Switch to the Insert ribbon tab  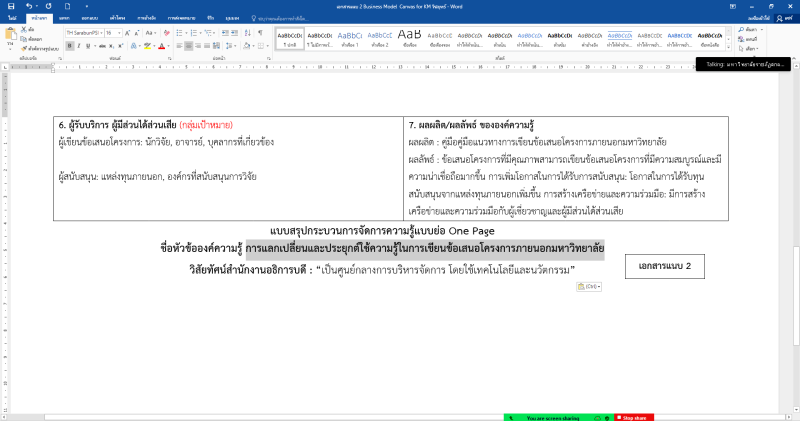(x=64, y=18)
